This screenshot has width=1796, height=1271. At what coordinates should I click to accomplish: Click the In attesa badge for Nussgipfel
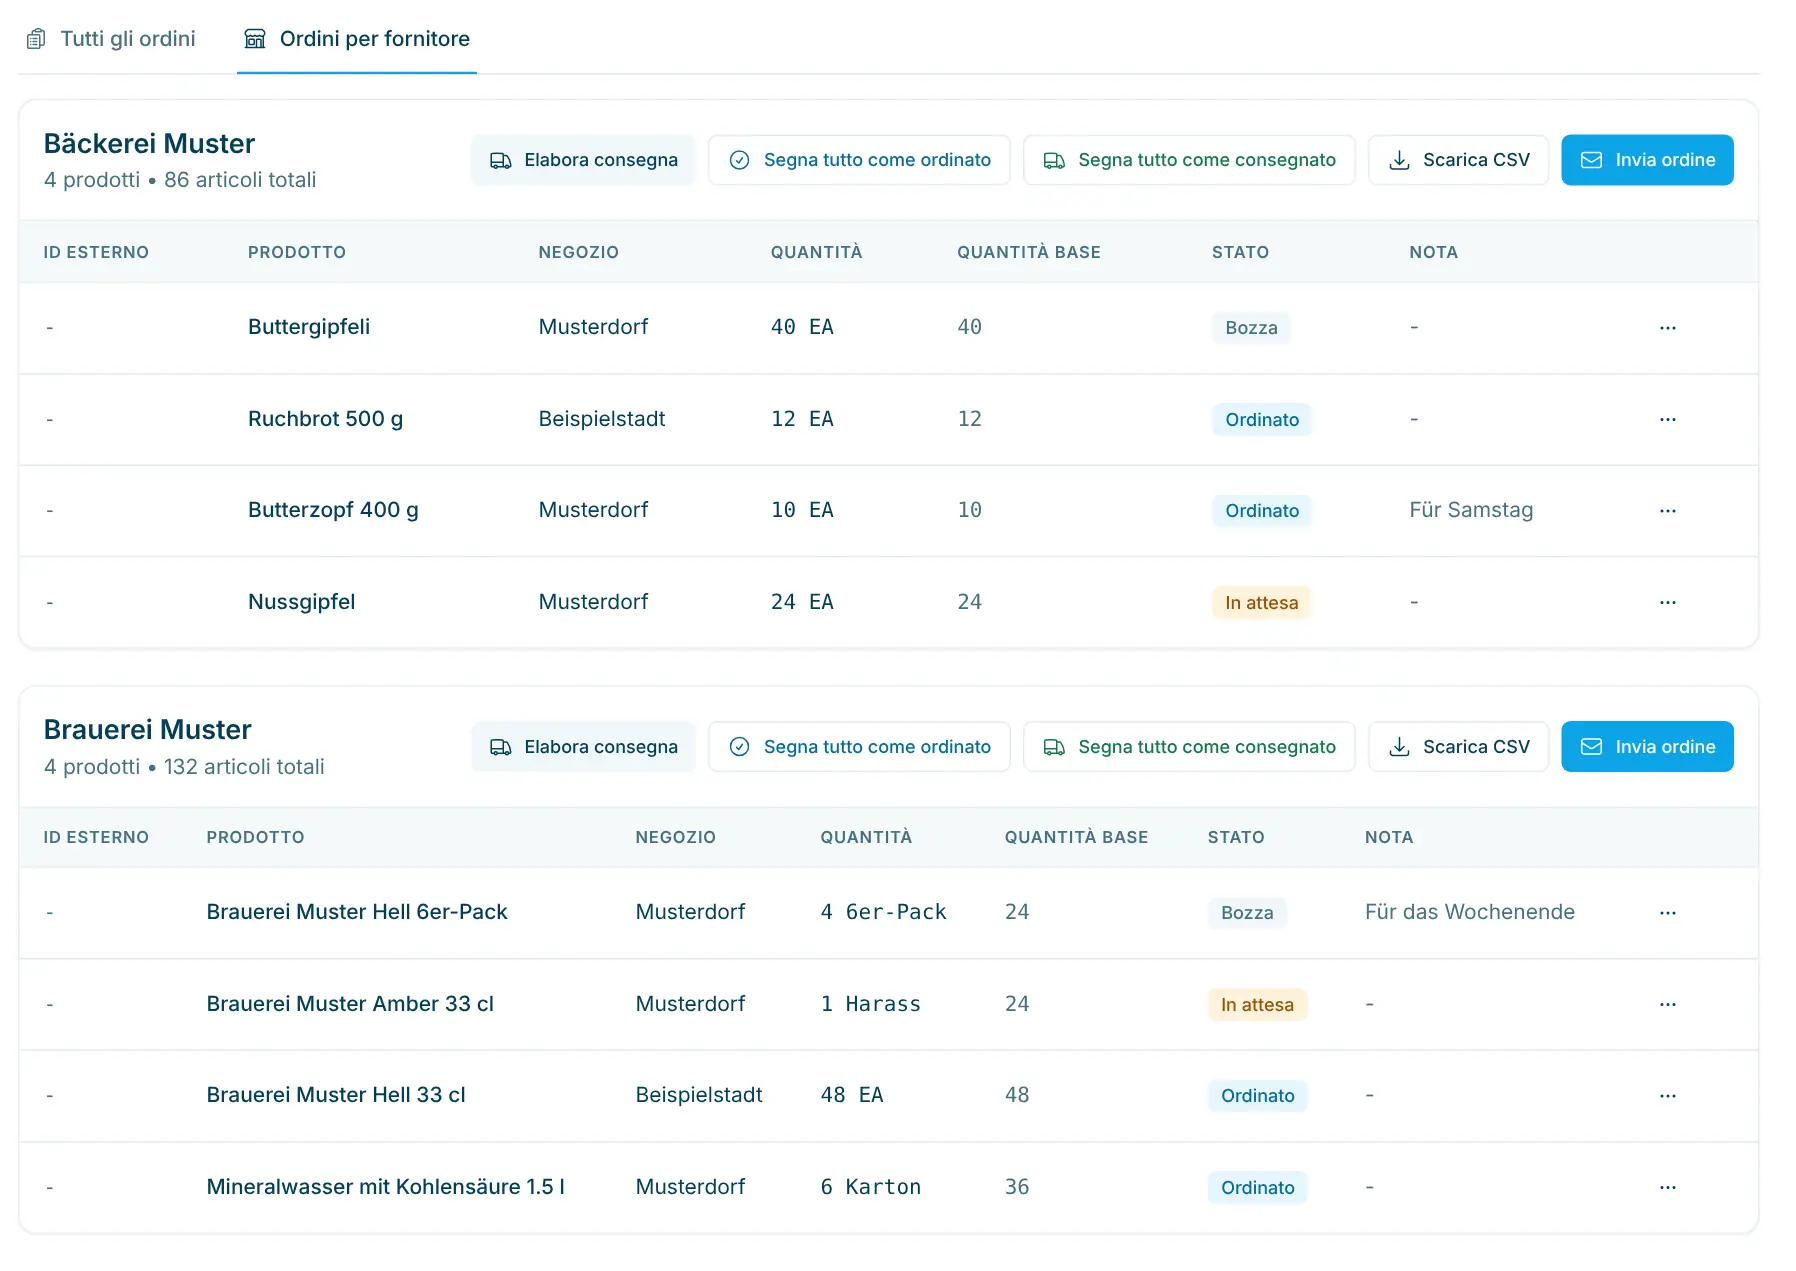coord(1261,603)
